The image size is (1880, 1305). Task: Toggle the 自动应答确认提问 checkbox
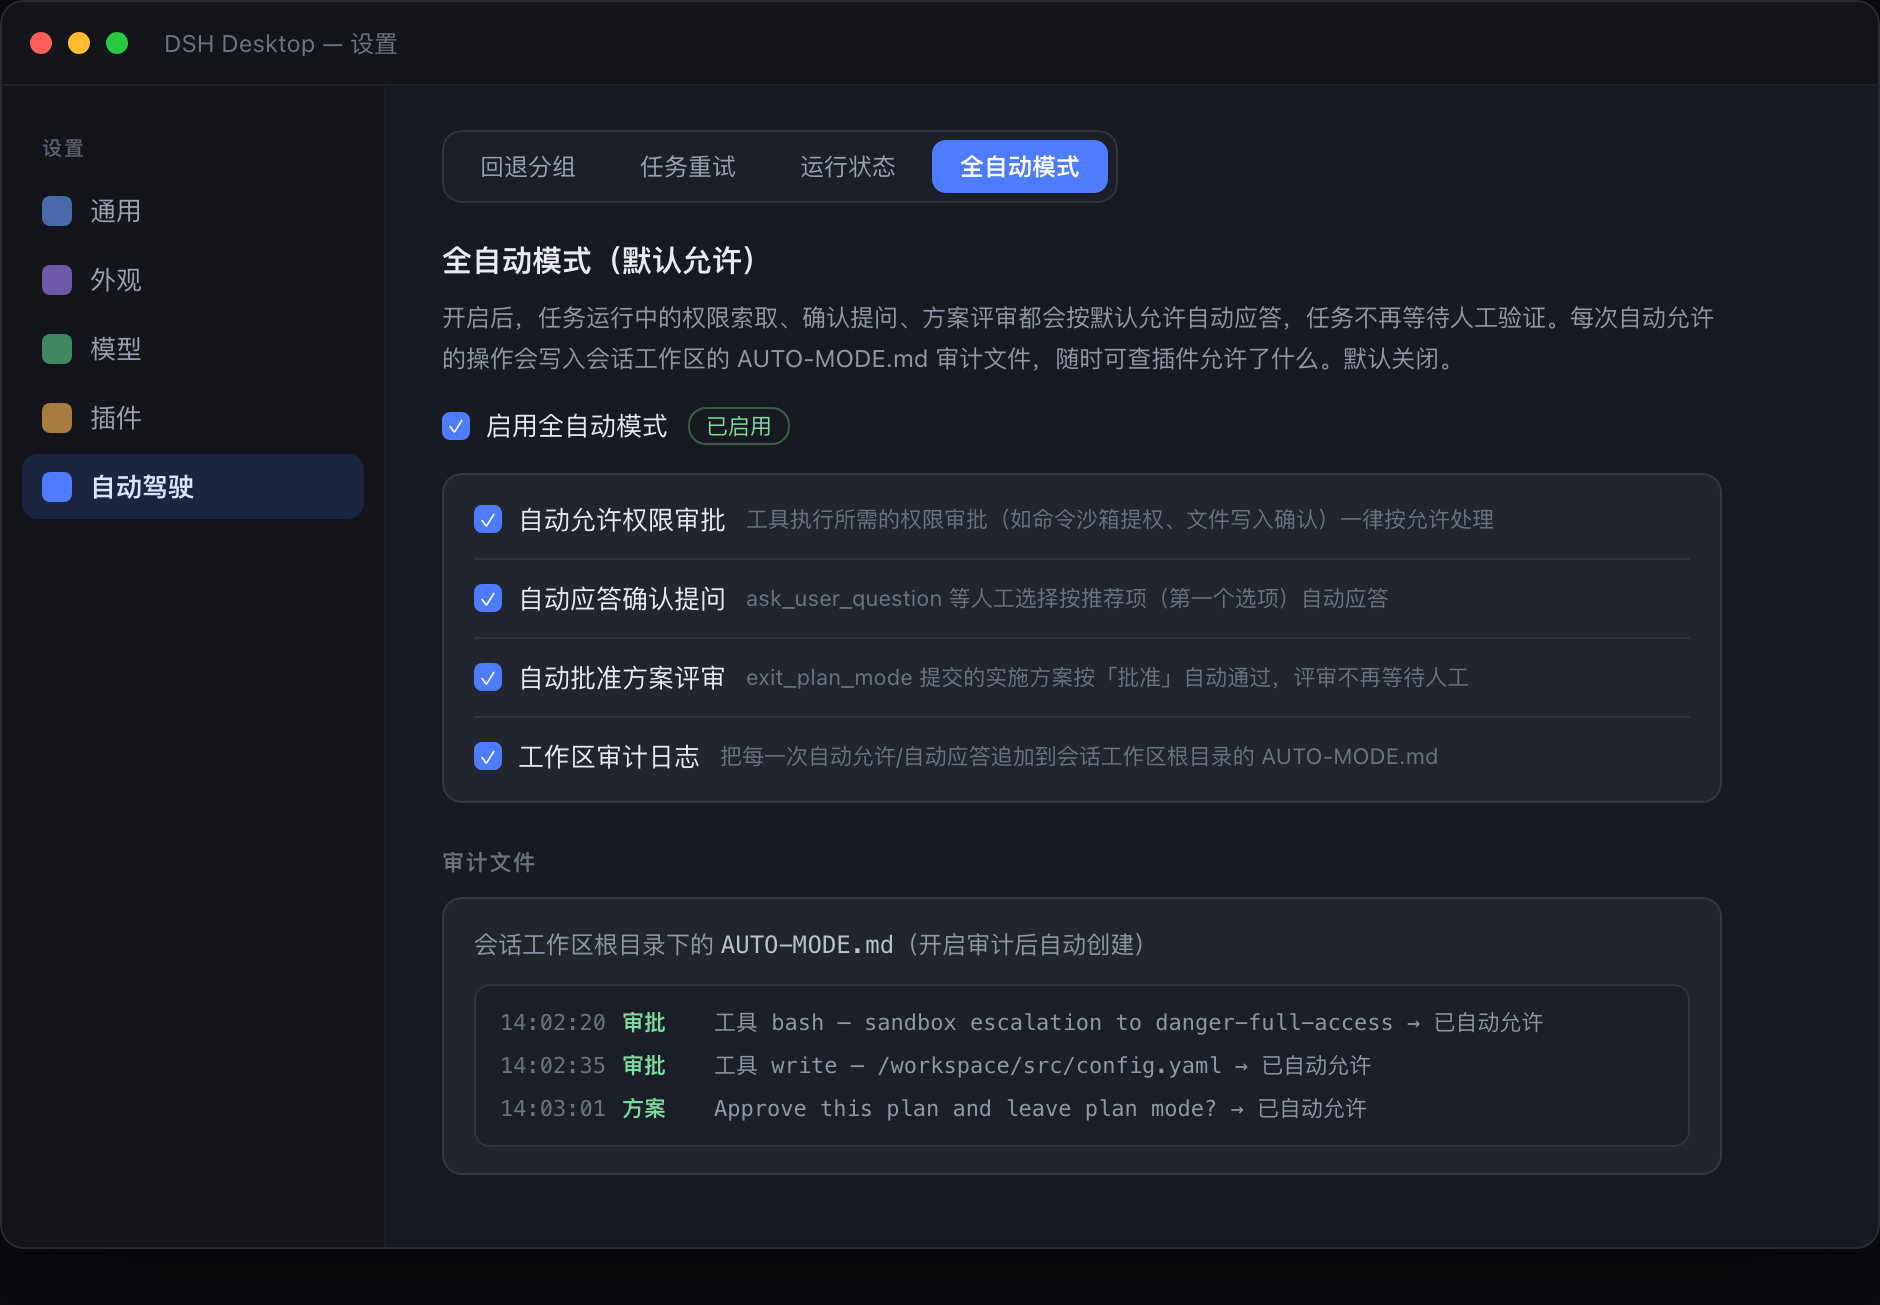coord(488,599)
